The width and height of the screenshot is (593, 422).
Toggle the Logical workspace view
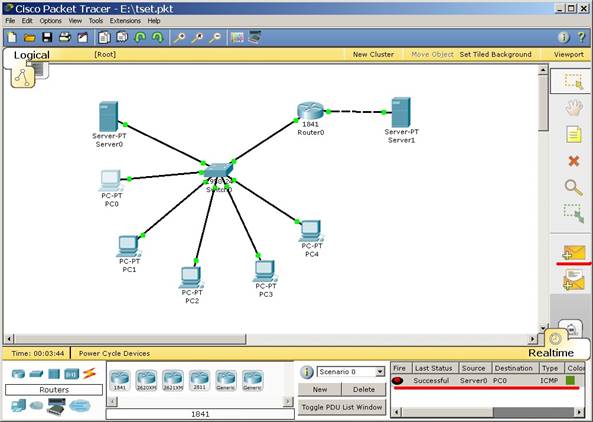(31, 55)
